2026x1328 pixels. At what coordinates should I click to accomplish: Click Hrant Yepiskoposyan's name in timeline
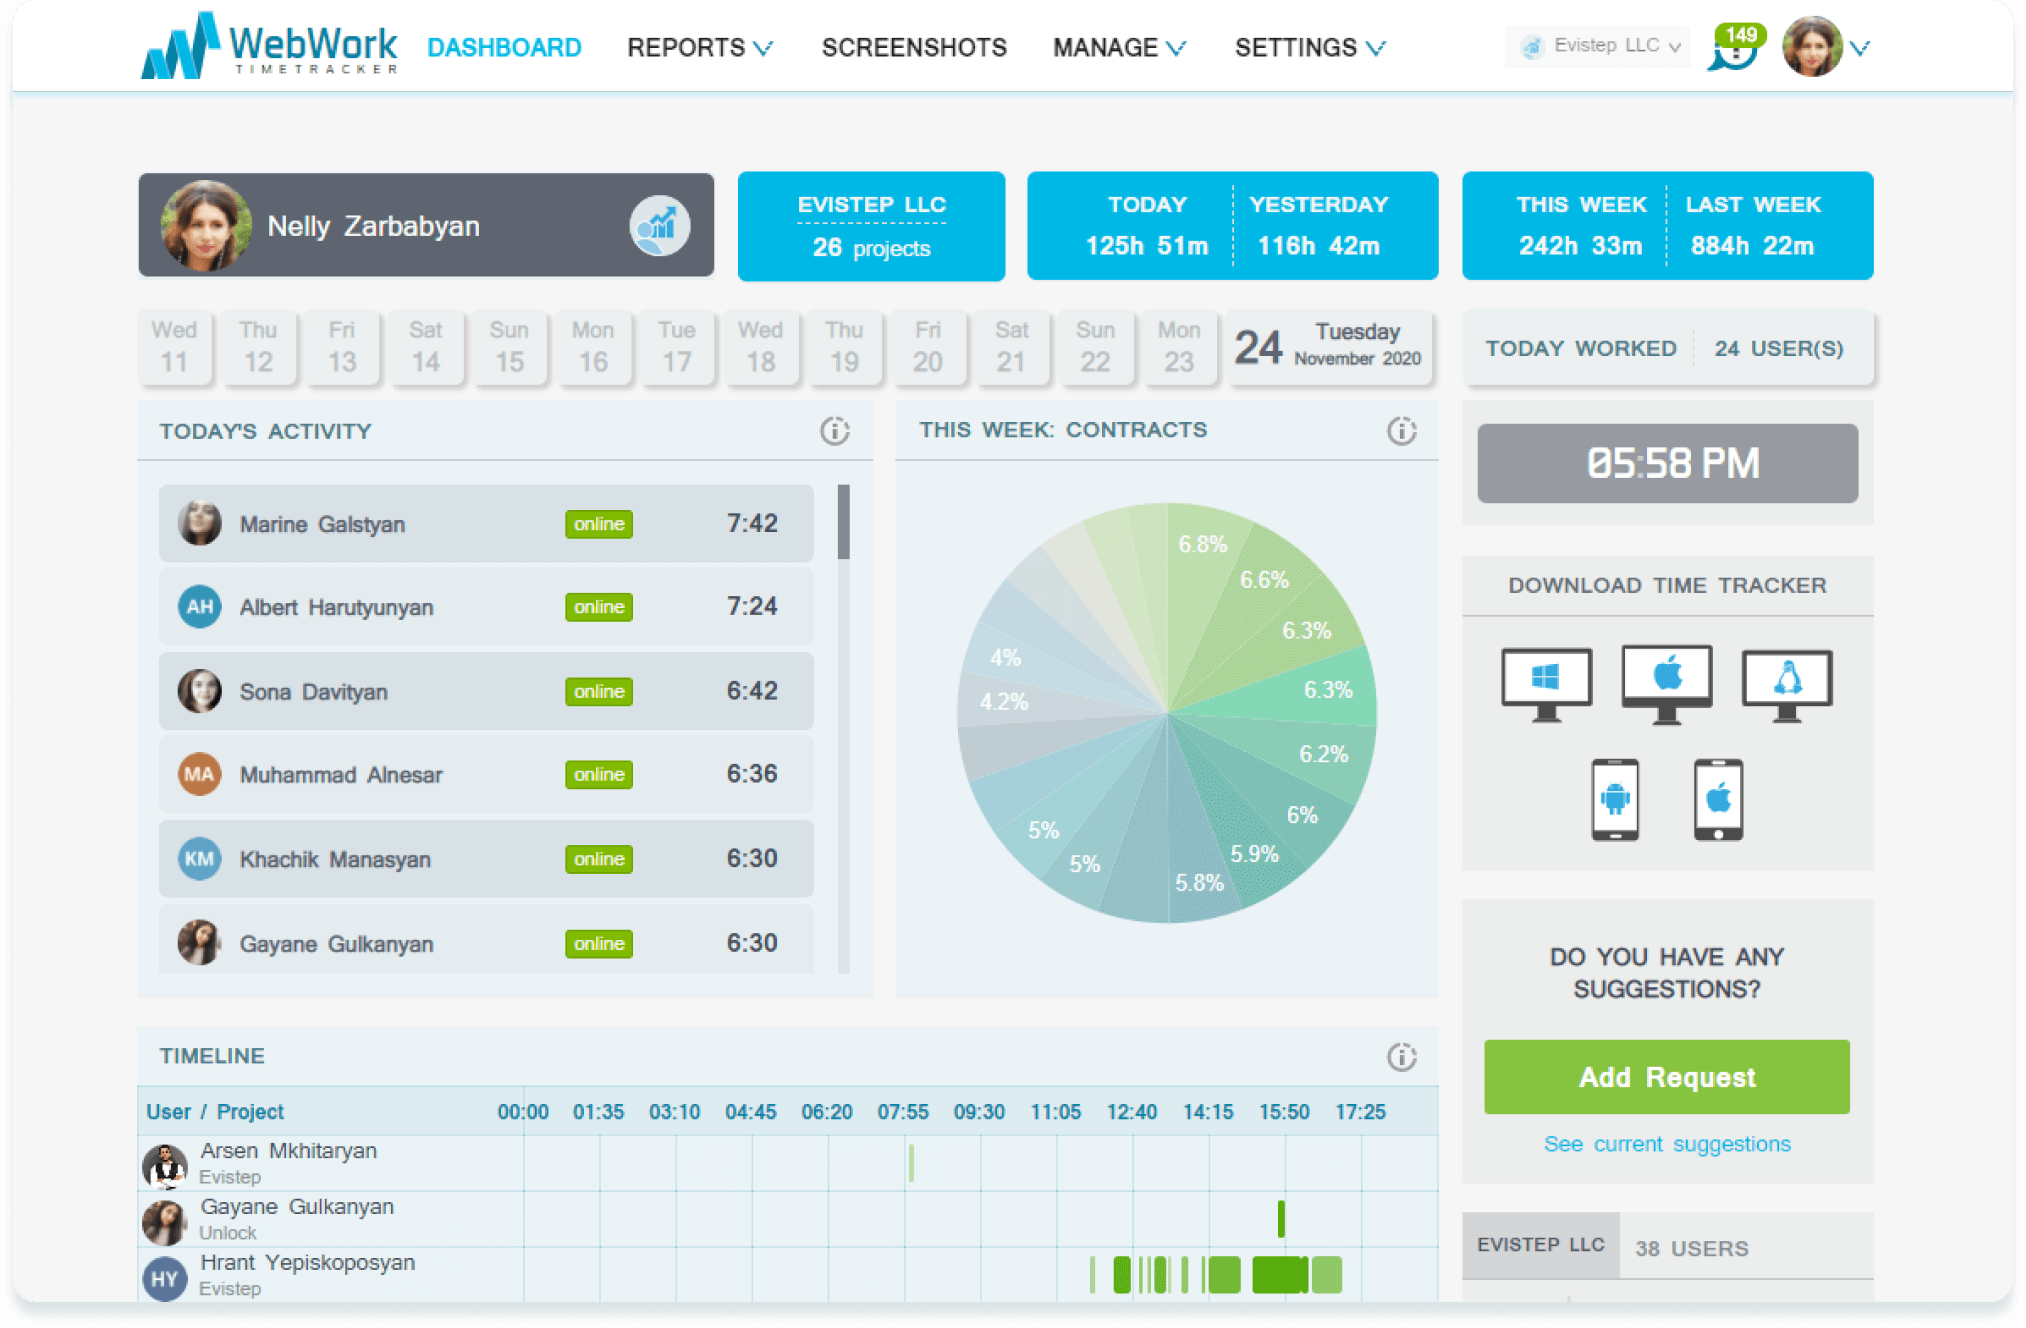(x=307, y=1262)
